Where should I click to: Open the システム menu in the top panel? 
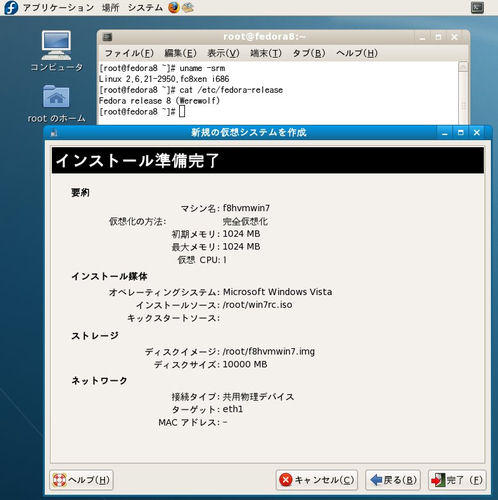pyautogui.click(x=145, y=7)
